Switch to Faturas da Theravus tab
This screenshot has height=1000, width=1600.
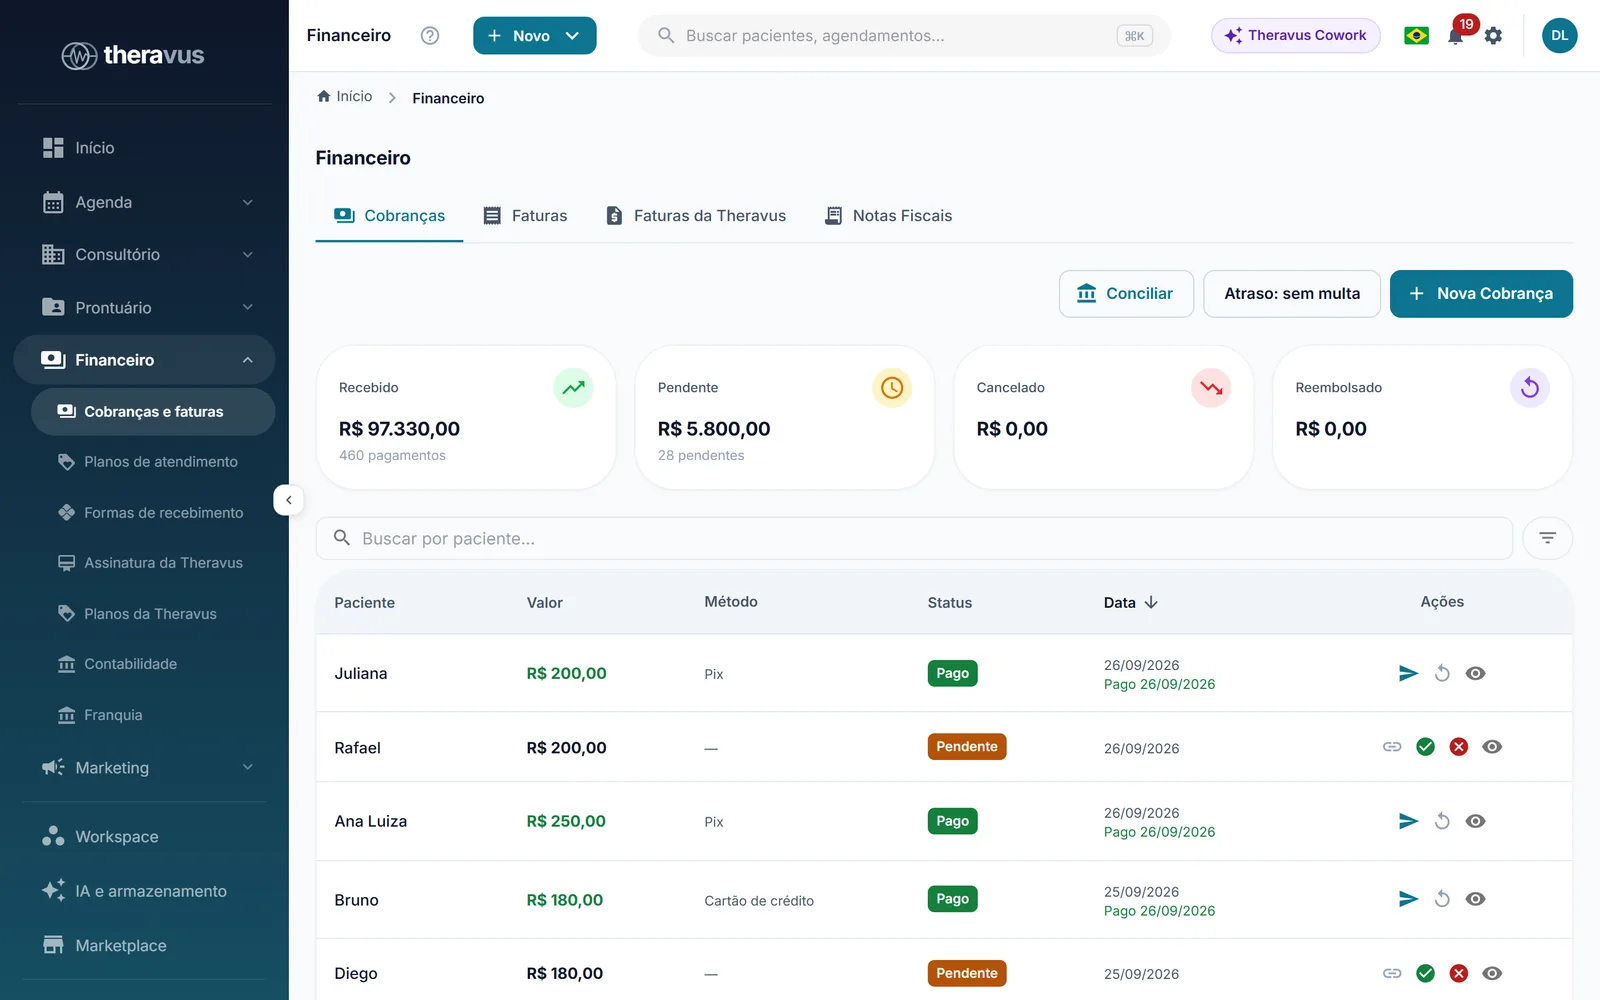tap(696, 215)
